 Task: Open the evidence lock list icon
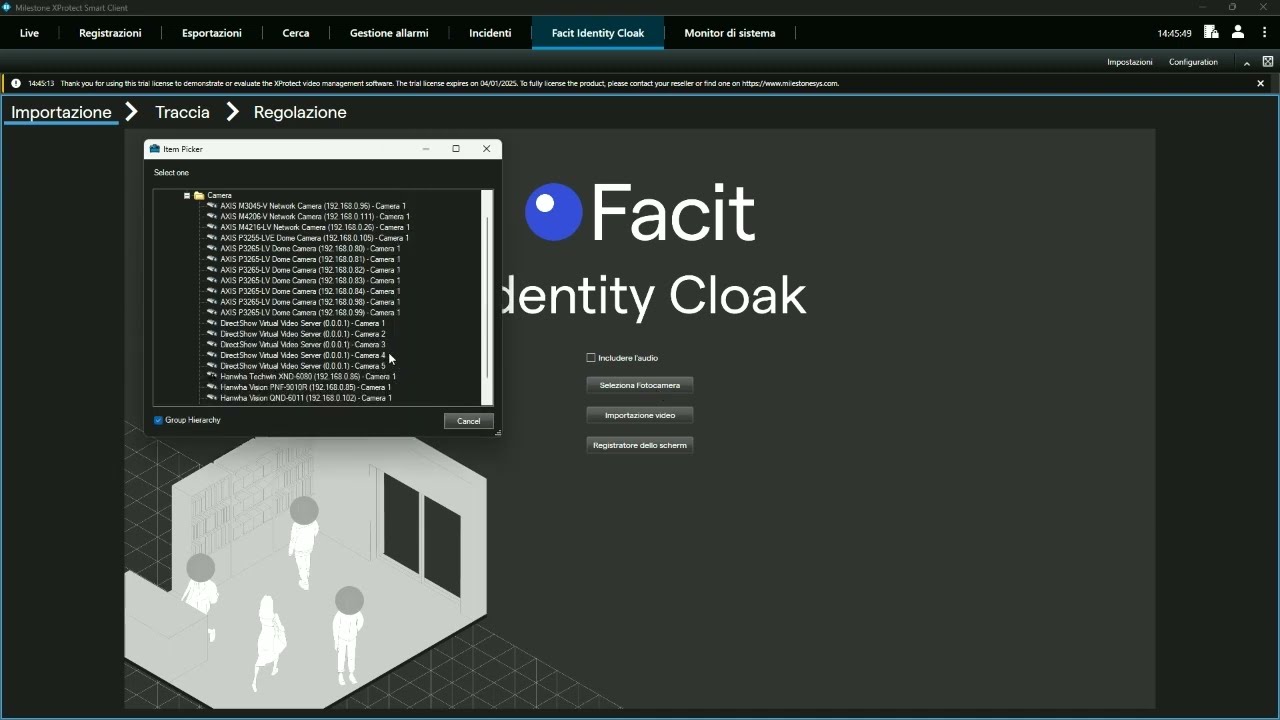pyautogui.click(x=1211, y=32)
